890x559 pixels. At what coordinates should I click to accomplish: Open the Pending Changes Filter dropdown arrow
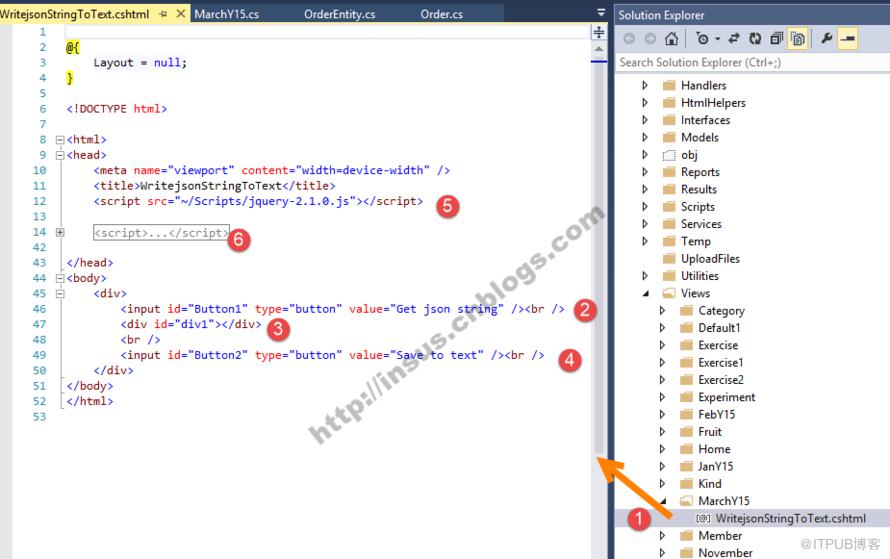pos(717,39)
